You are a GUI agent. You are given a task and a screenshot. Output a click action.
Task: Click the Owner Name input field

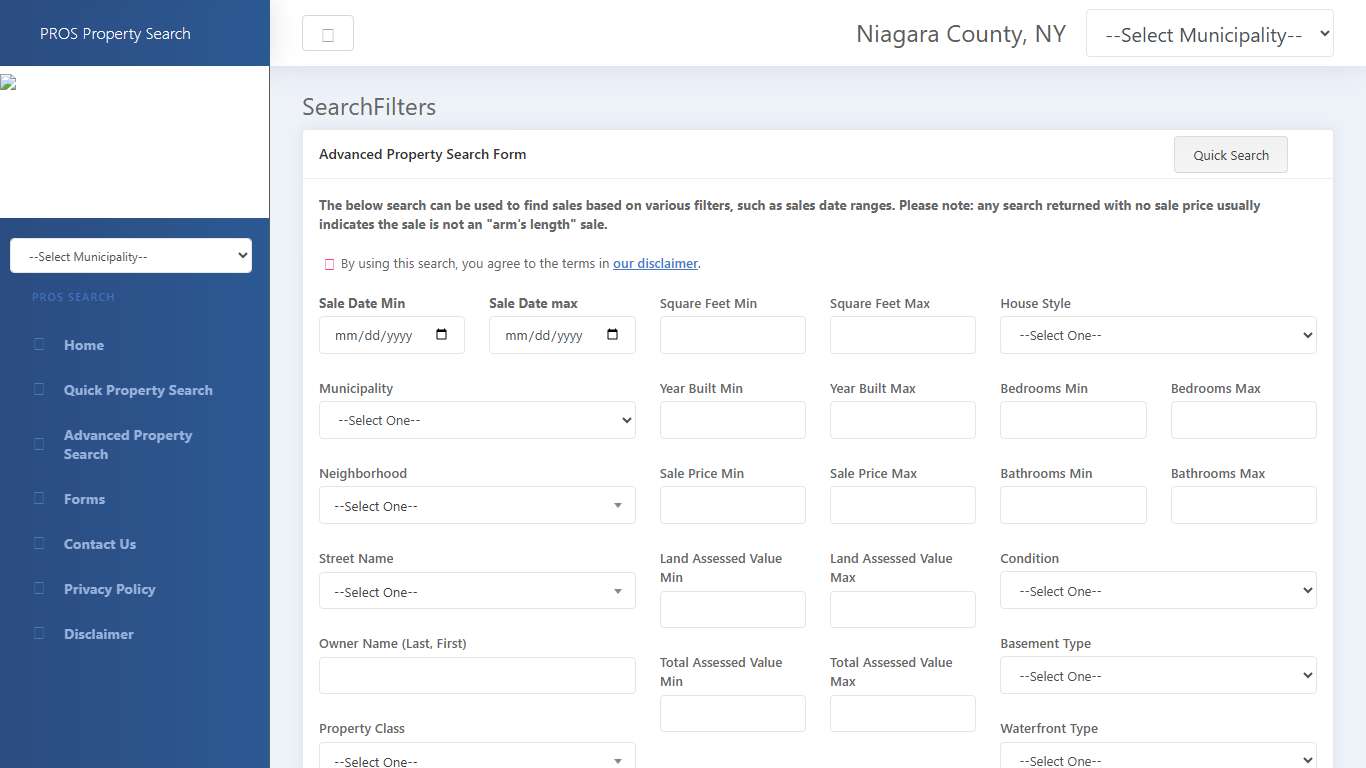[x=476, y=675]
